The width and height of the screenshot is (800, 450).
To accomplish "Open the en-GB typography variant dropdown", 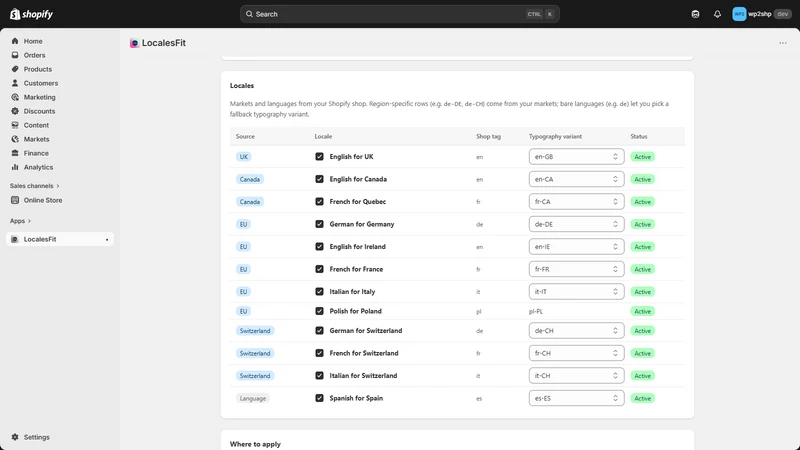I will [576, 157].
